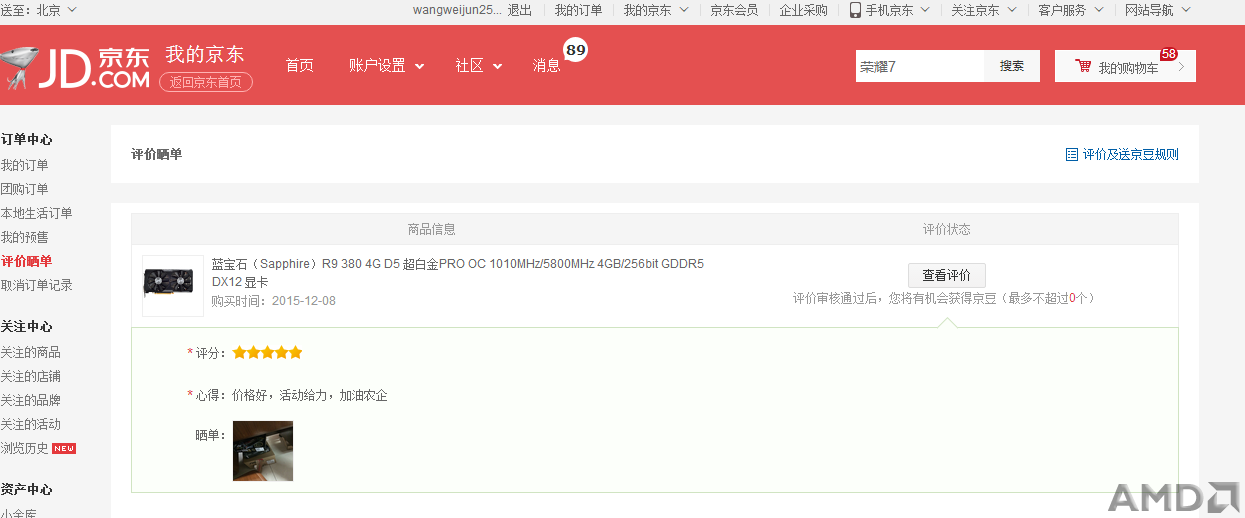Open the 消息 menu item
This screenshot has width=1245, height=518.
(547, 65)
